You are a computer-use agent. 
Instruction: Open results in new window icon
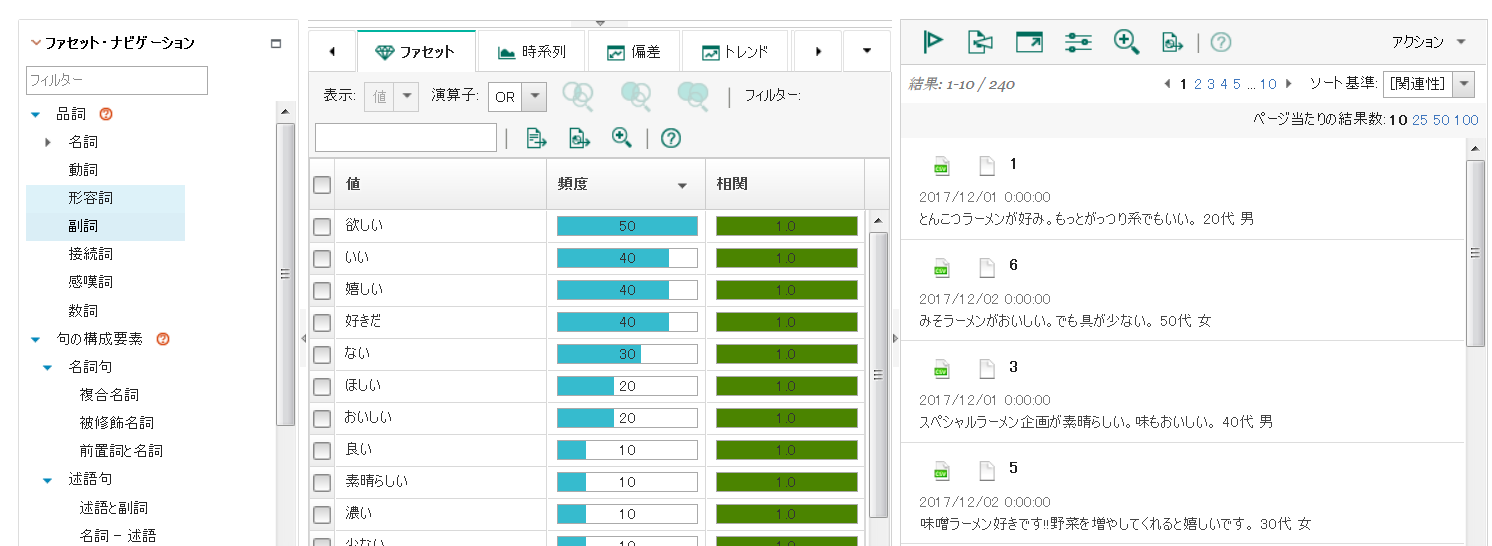coord(1029,41)
